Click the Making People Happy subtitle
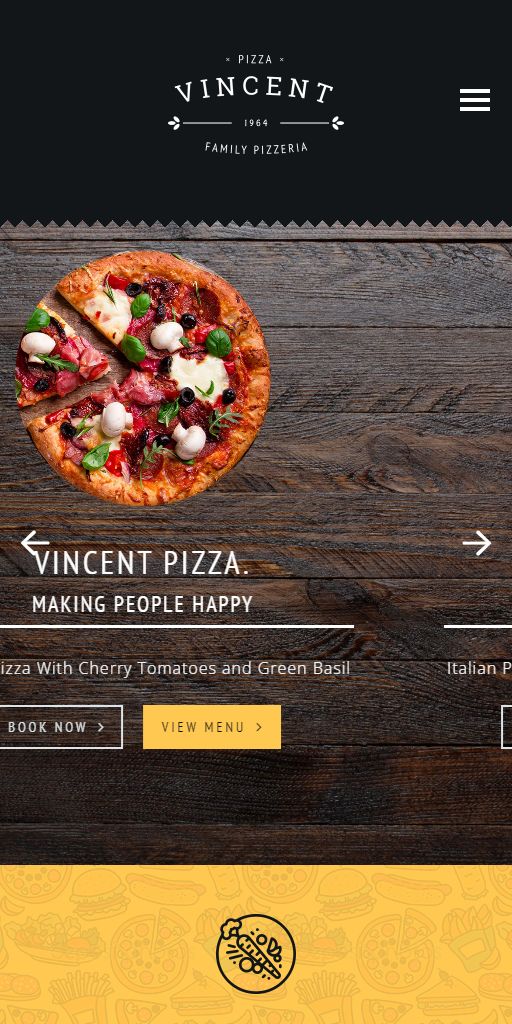Image resolution: width=512 pixels, height=1024 pixels. coord(142,605)
